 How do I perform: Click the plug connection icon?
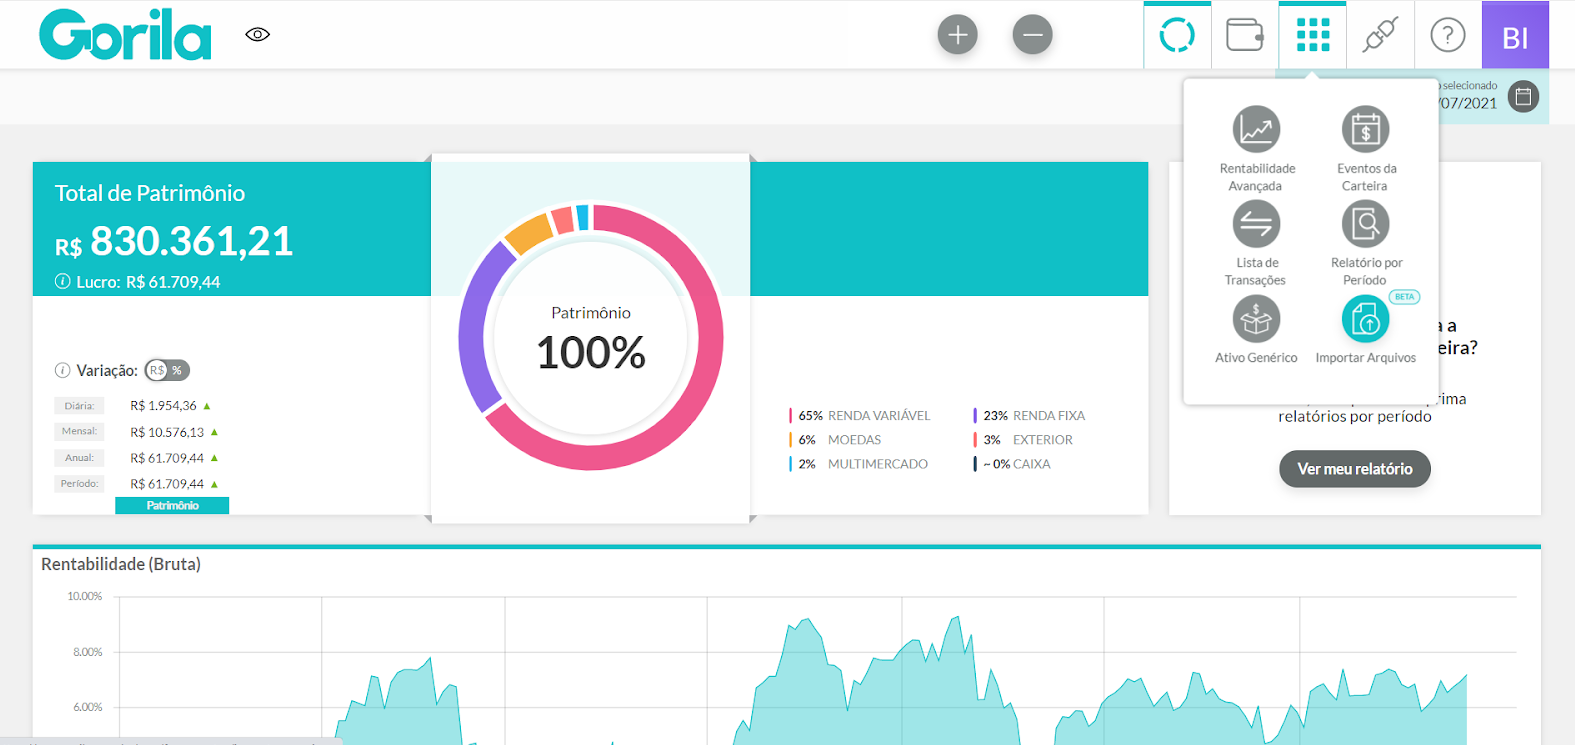tap(1380, 35)
